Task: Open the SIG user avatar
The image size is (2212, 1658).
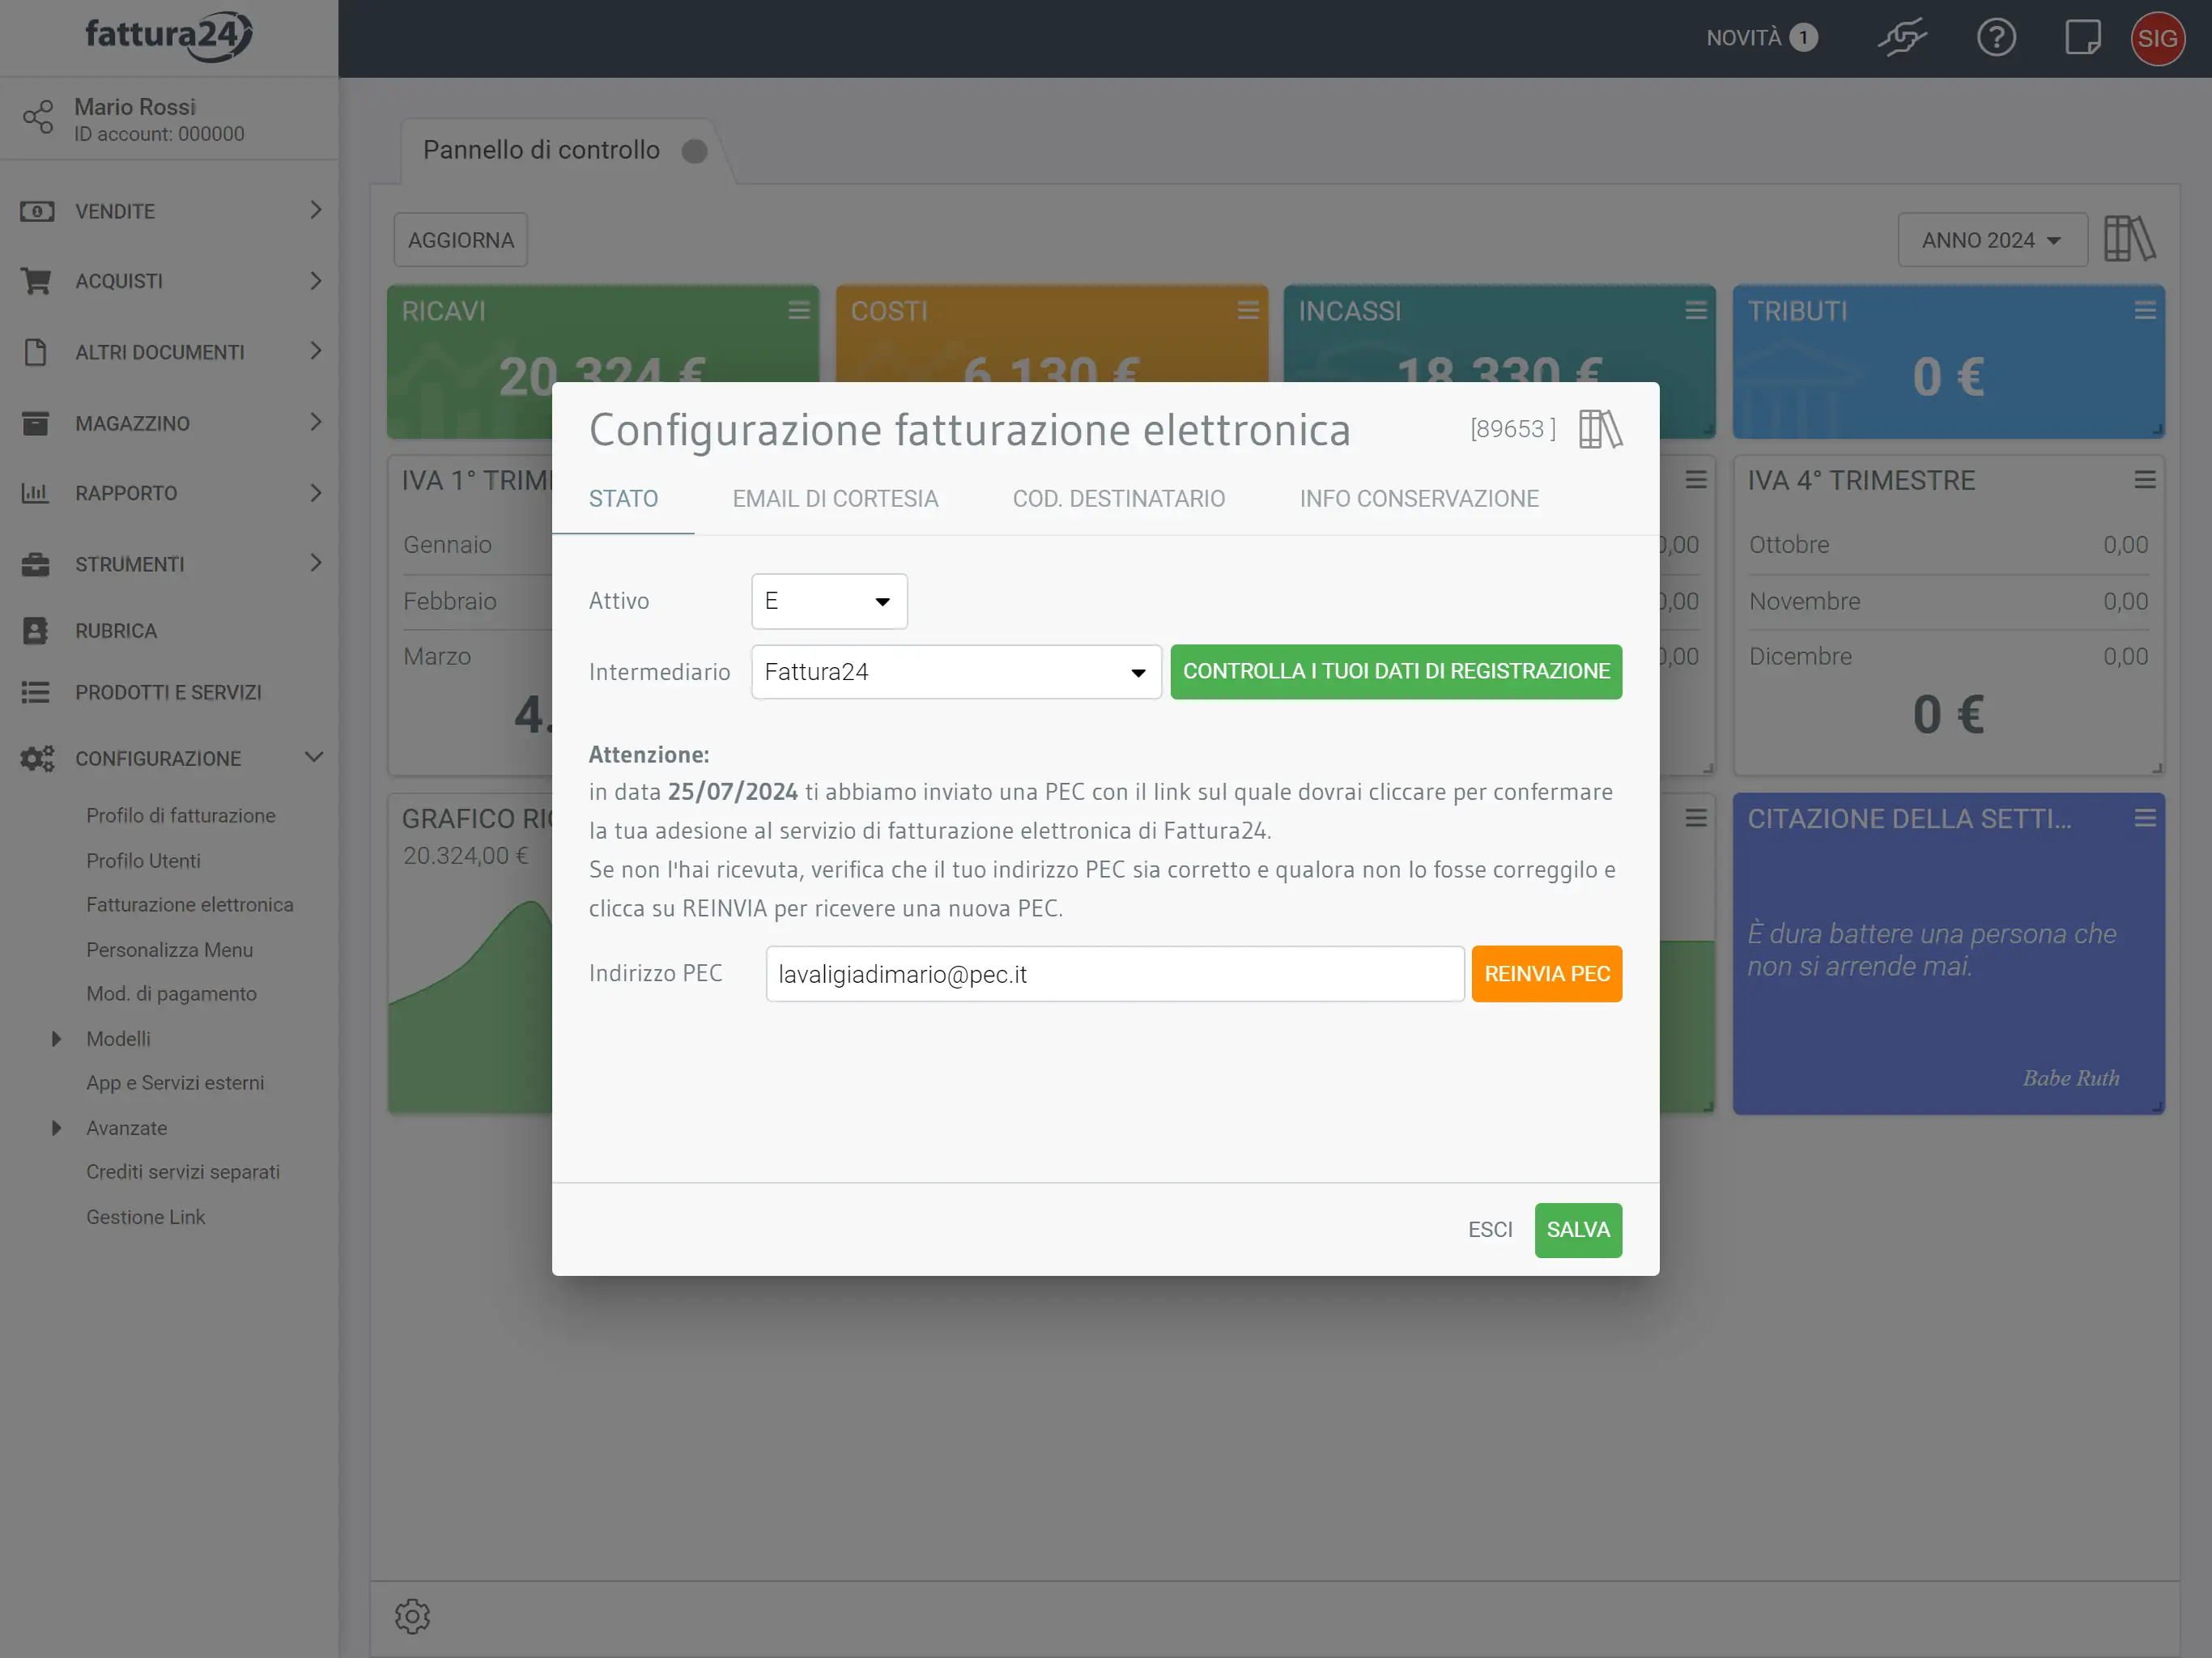Action: 2157,38
